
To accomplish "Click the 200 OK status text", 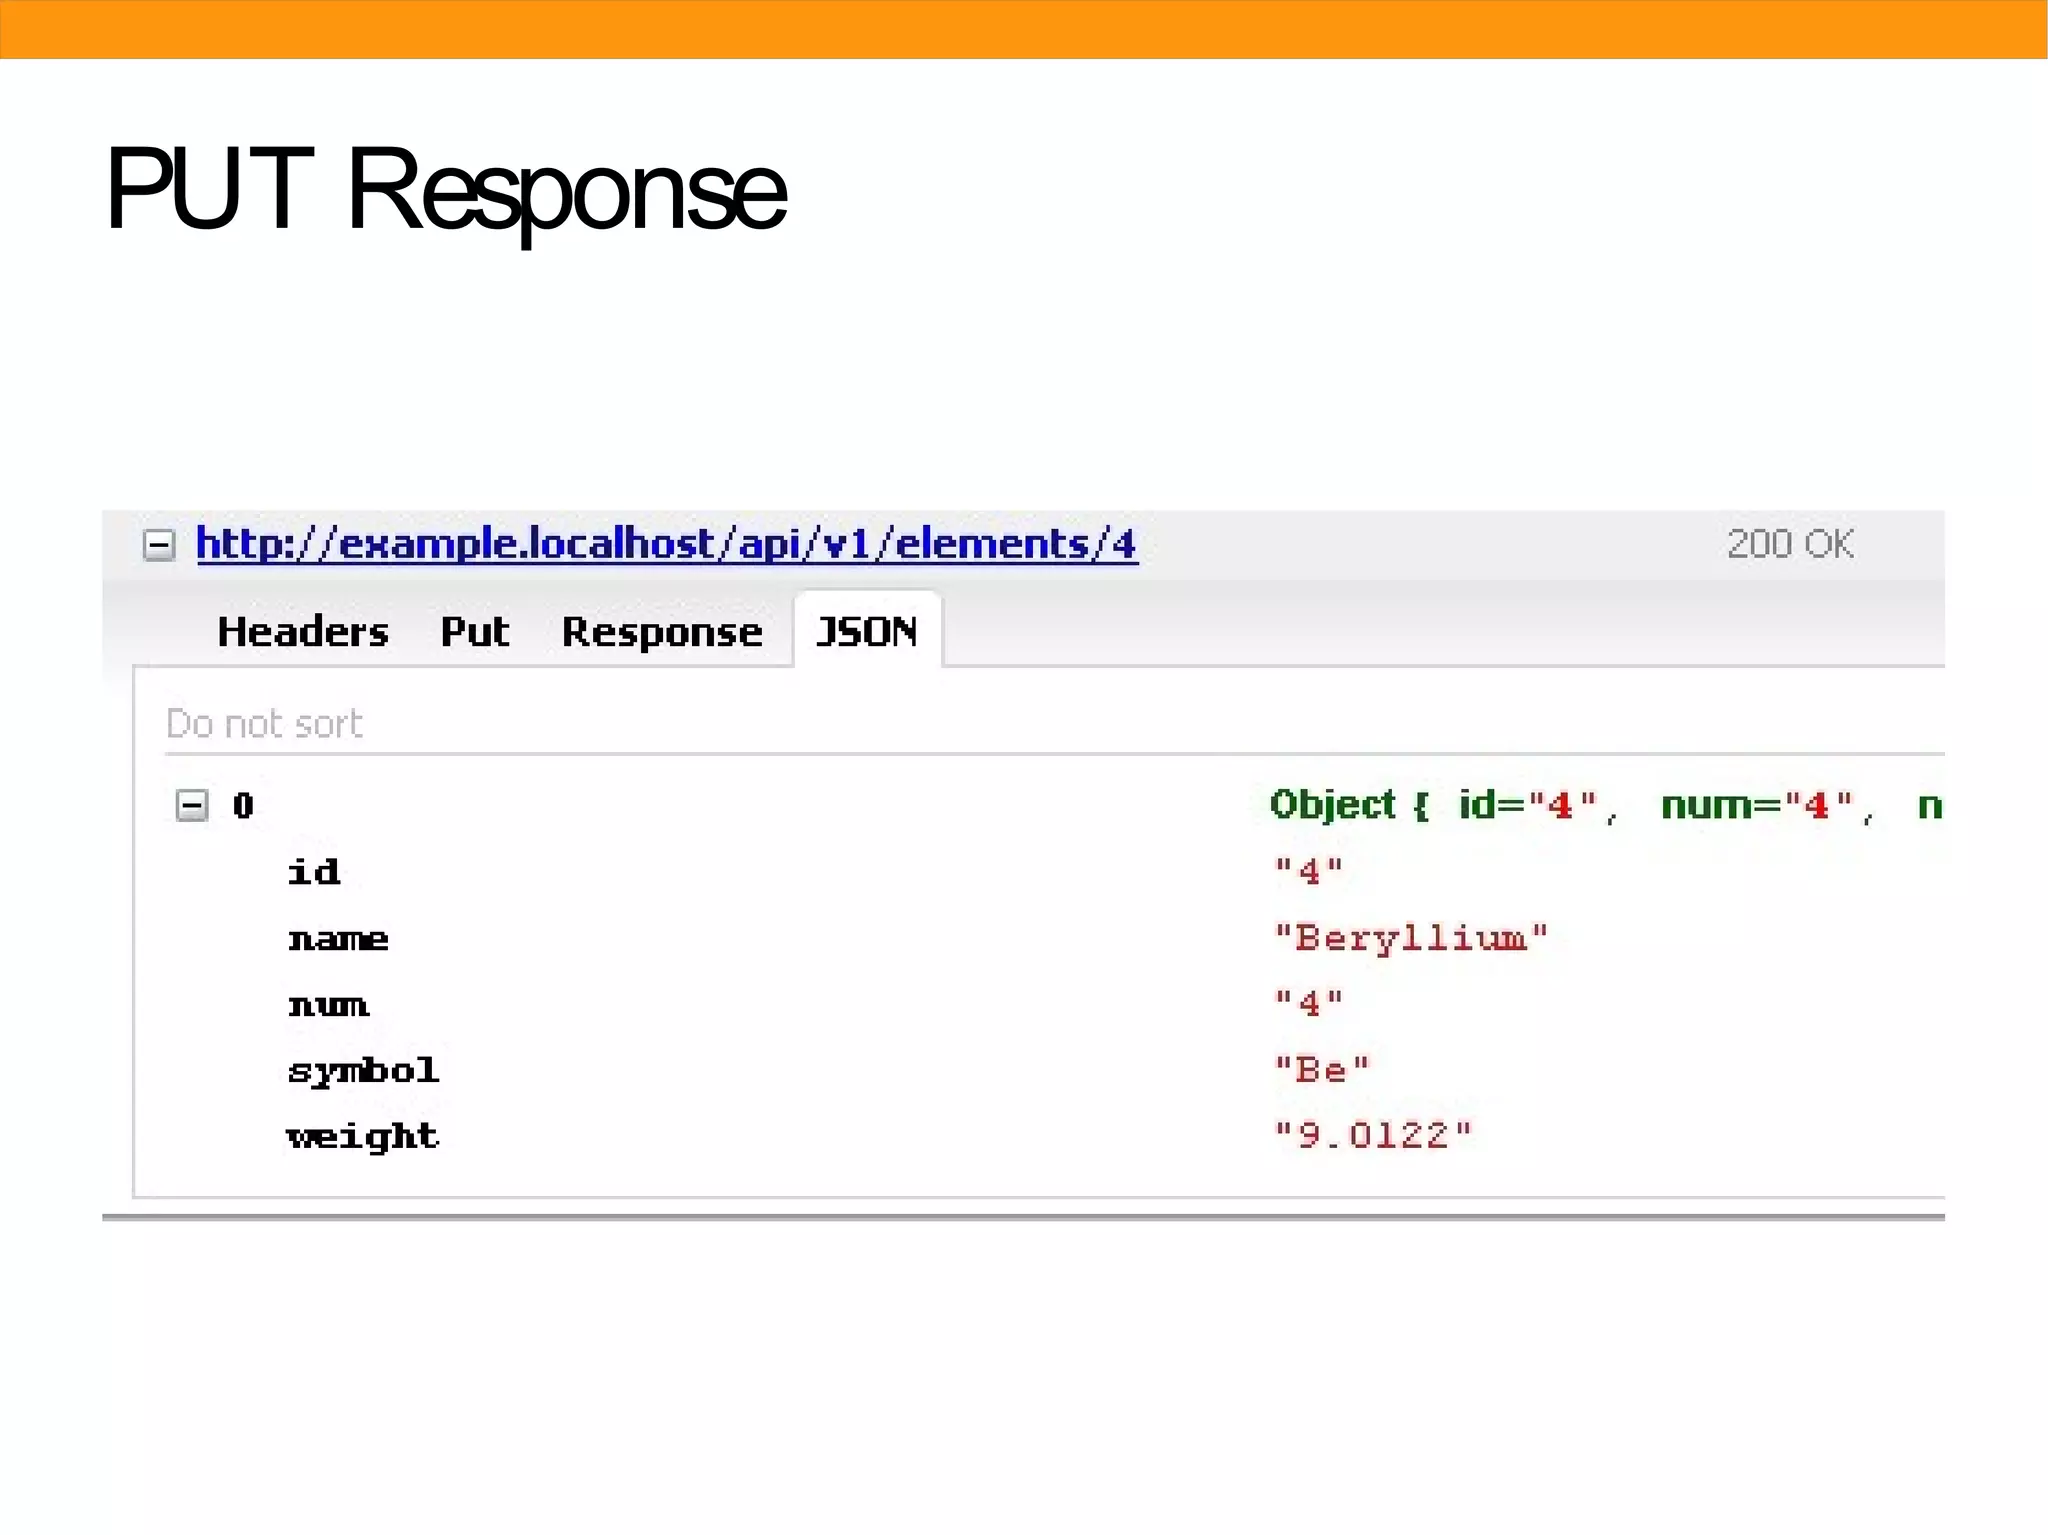I will (1790, 544).
